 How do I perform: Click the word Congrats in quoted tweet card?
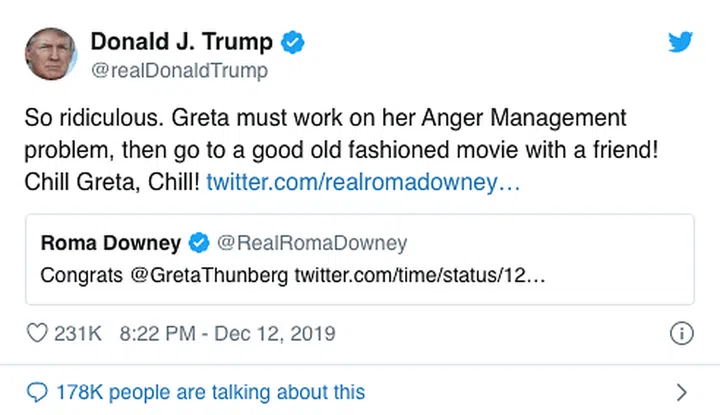[x=83, y=275]
